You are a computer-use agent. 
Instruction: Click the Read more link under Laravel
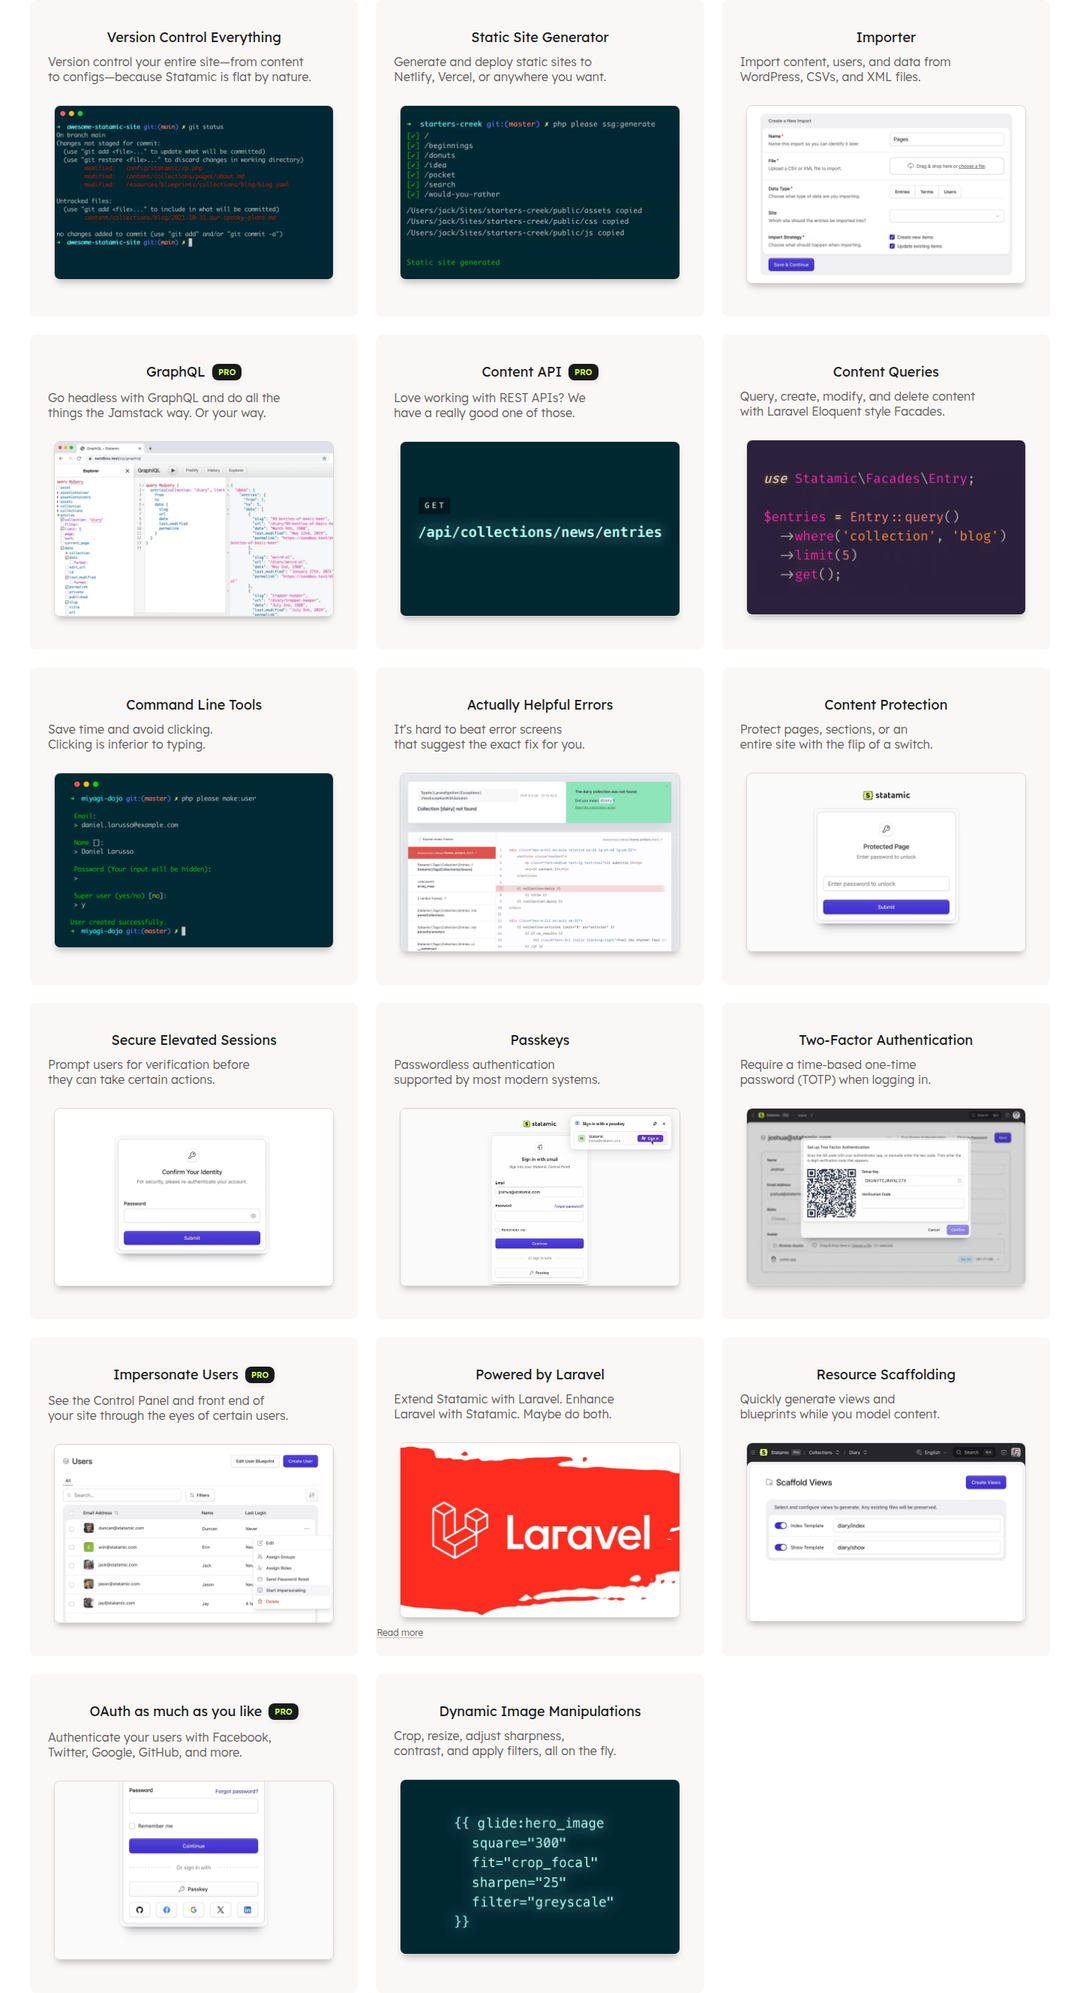pos(400,1633)
